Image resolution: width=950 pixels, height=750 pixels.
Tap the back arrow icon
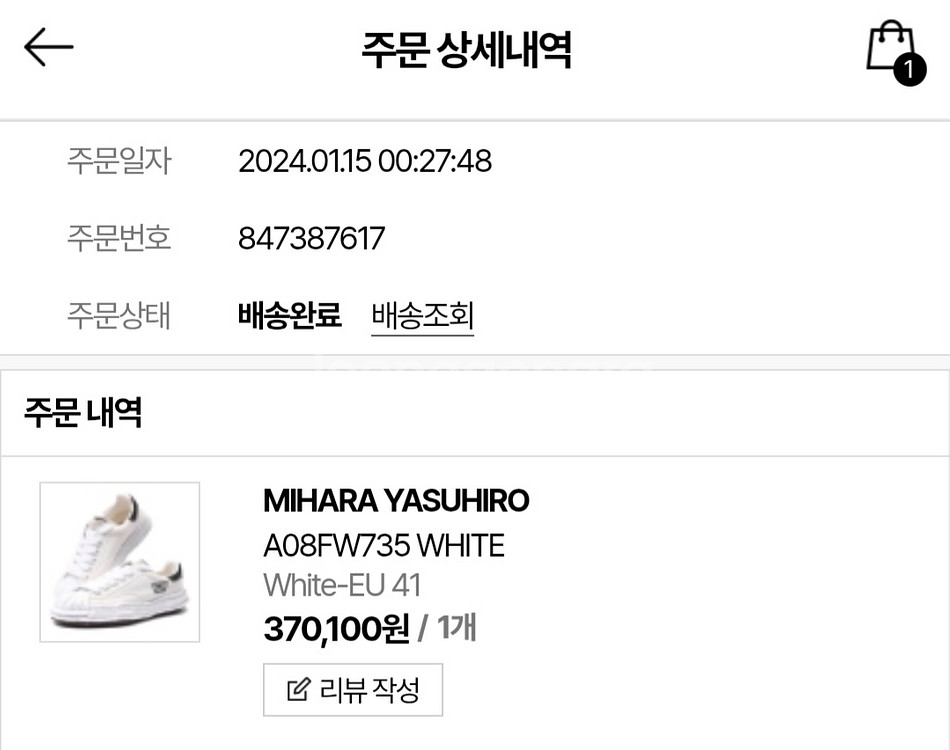click(x=48, y=47)
